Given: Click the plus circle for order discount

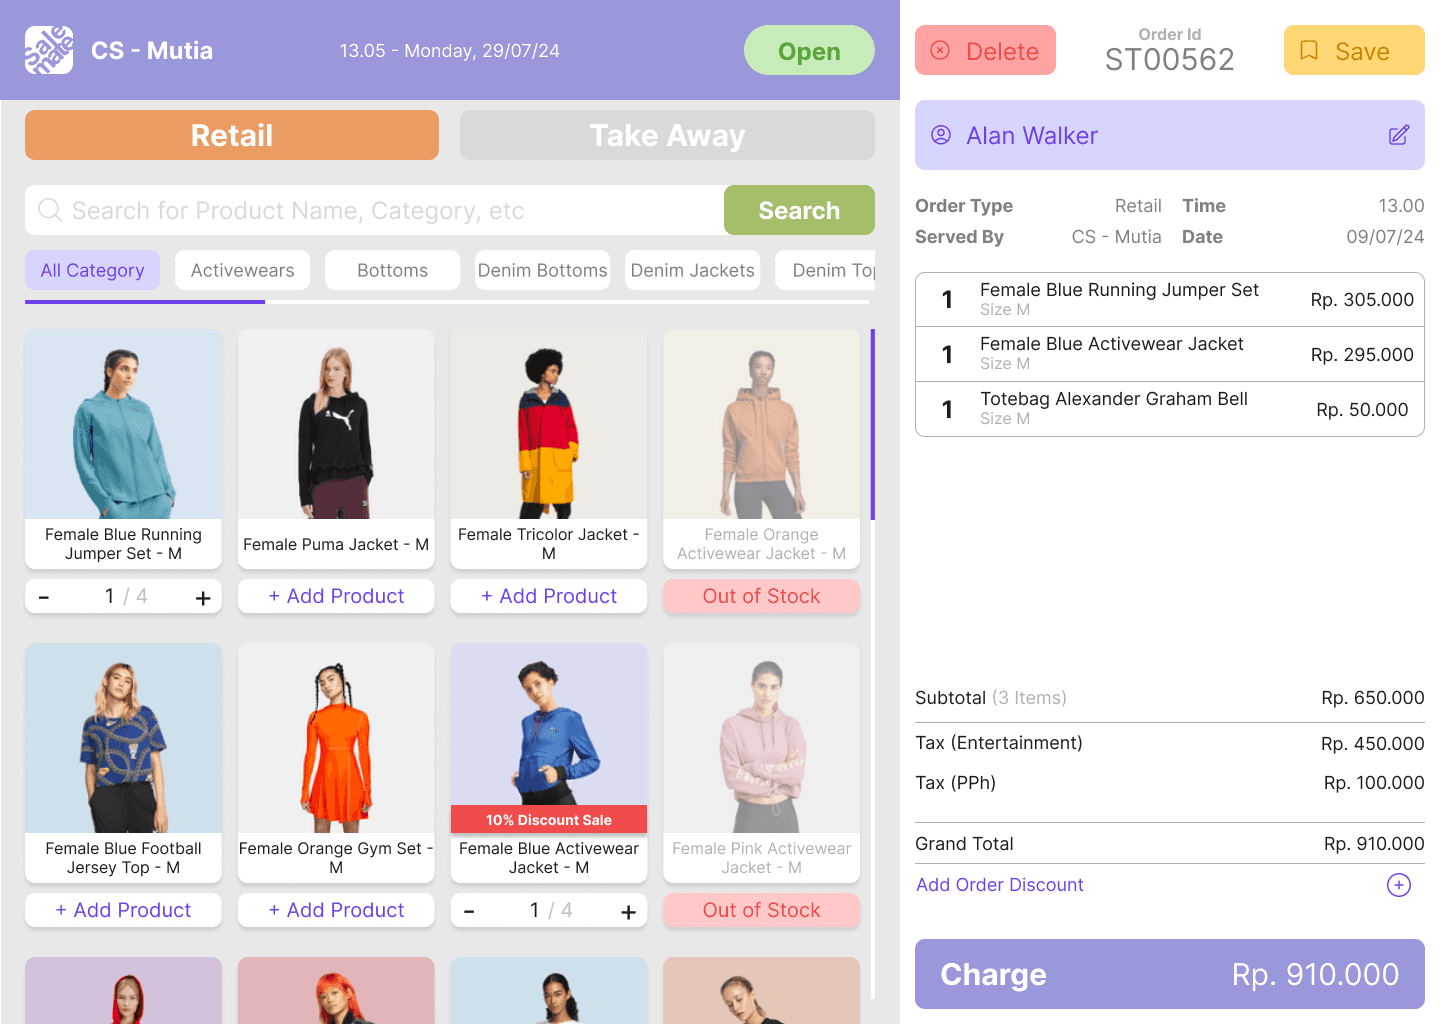Looking at the screenshot, I should (x=1398, y=885).
